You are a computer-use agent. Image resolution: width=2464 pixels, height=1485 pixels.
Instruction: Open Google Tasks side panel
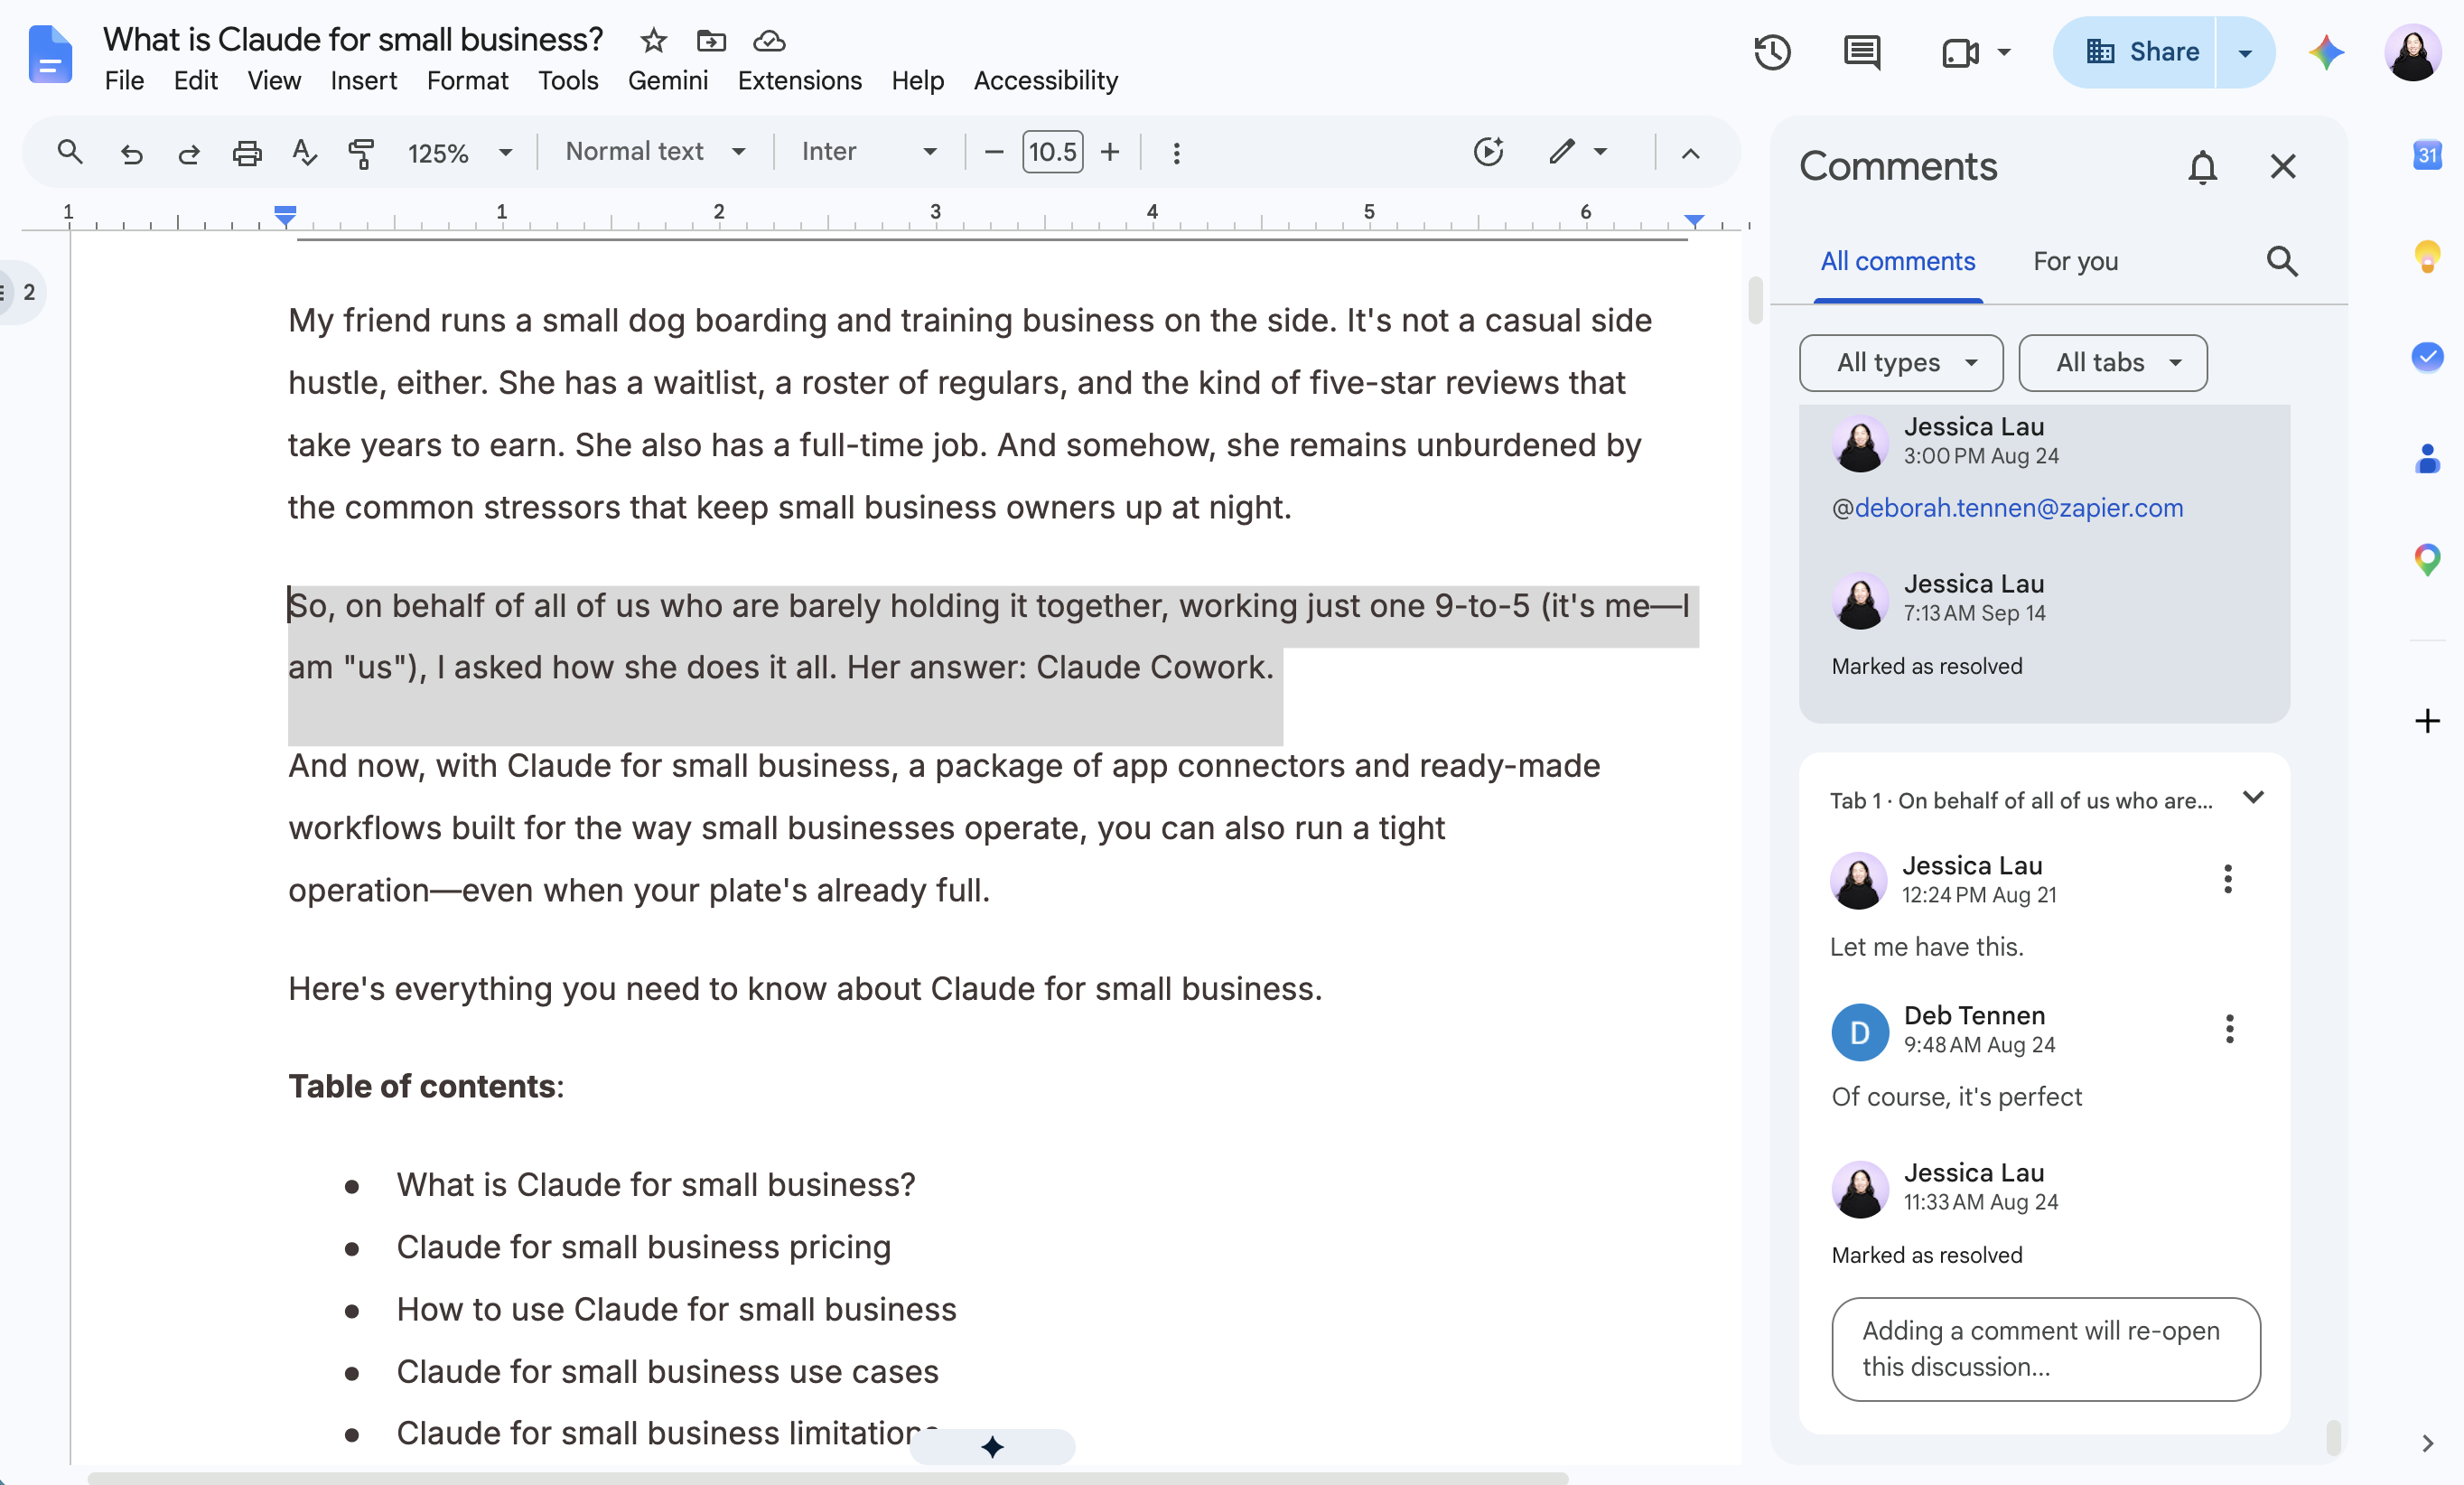(x=2427, y=357)
